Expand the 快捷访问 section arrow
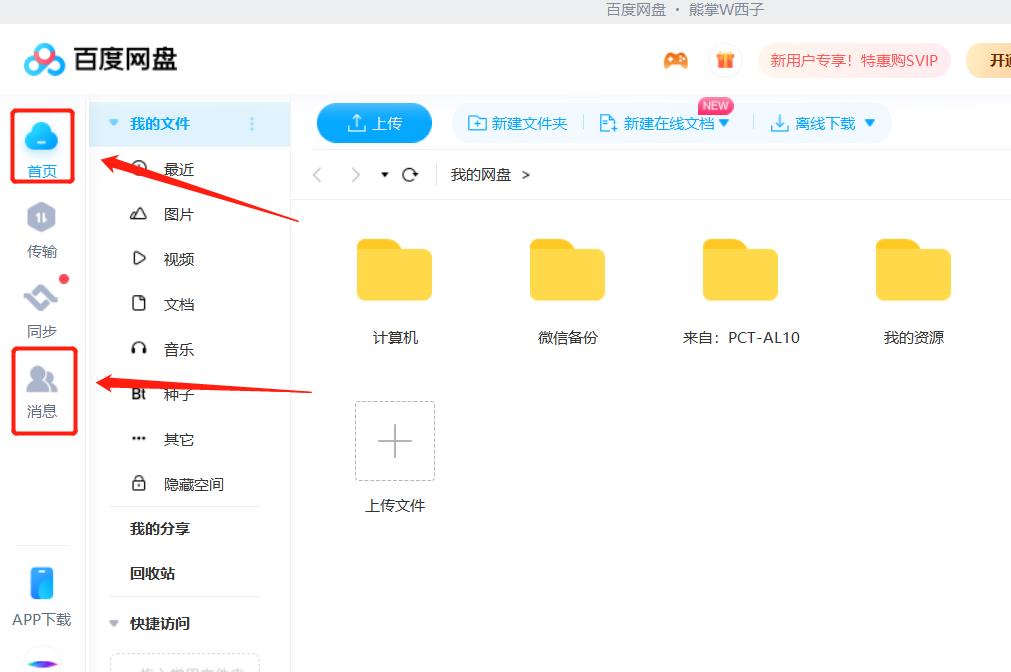 pyautogui.click(x=114, y=623)
